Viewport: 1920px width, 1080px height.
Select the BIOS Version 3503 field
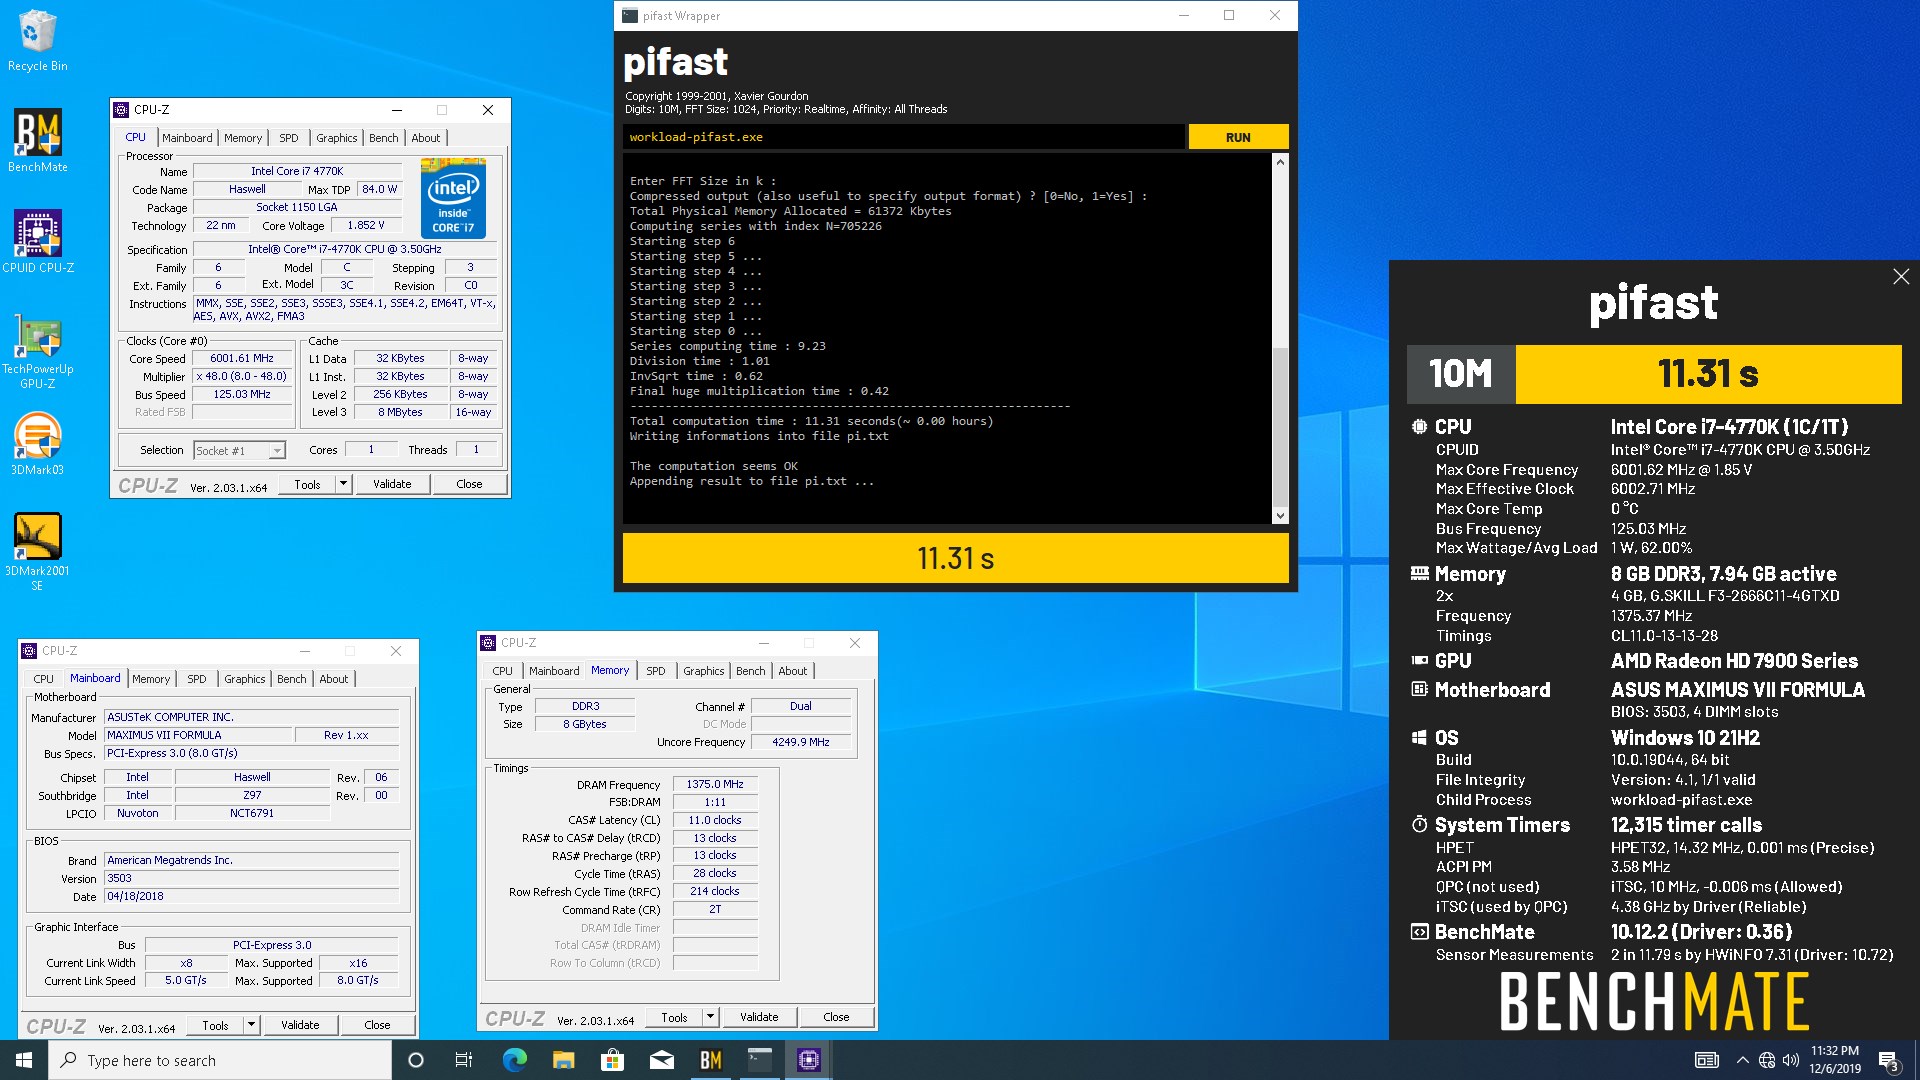point(252,878)
